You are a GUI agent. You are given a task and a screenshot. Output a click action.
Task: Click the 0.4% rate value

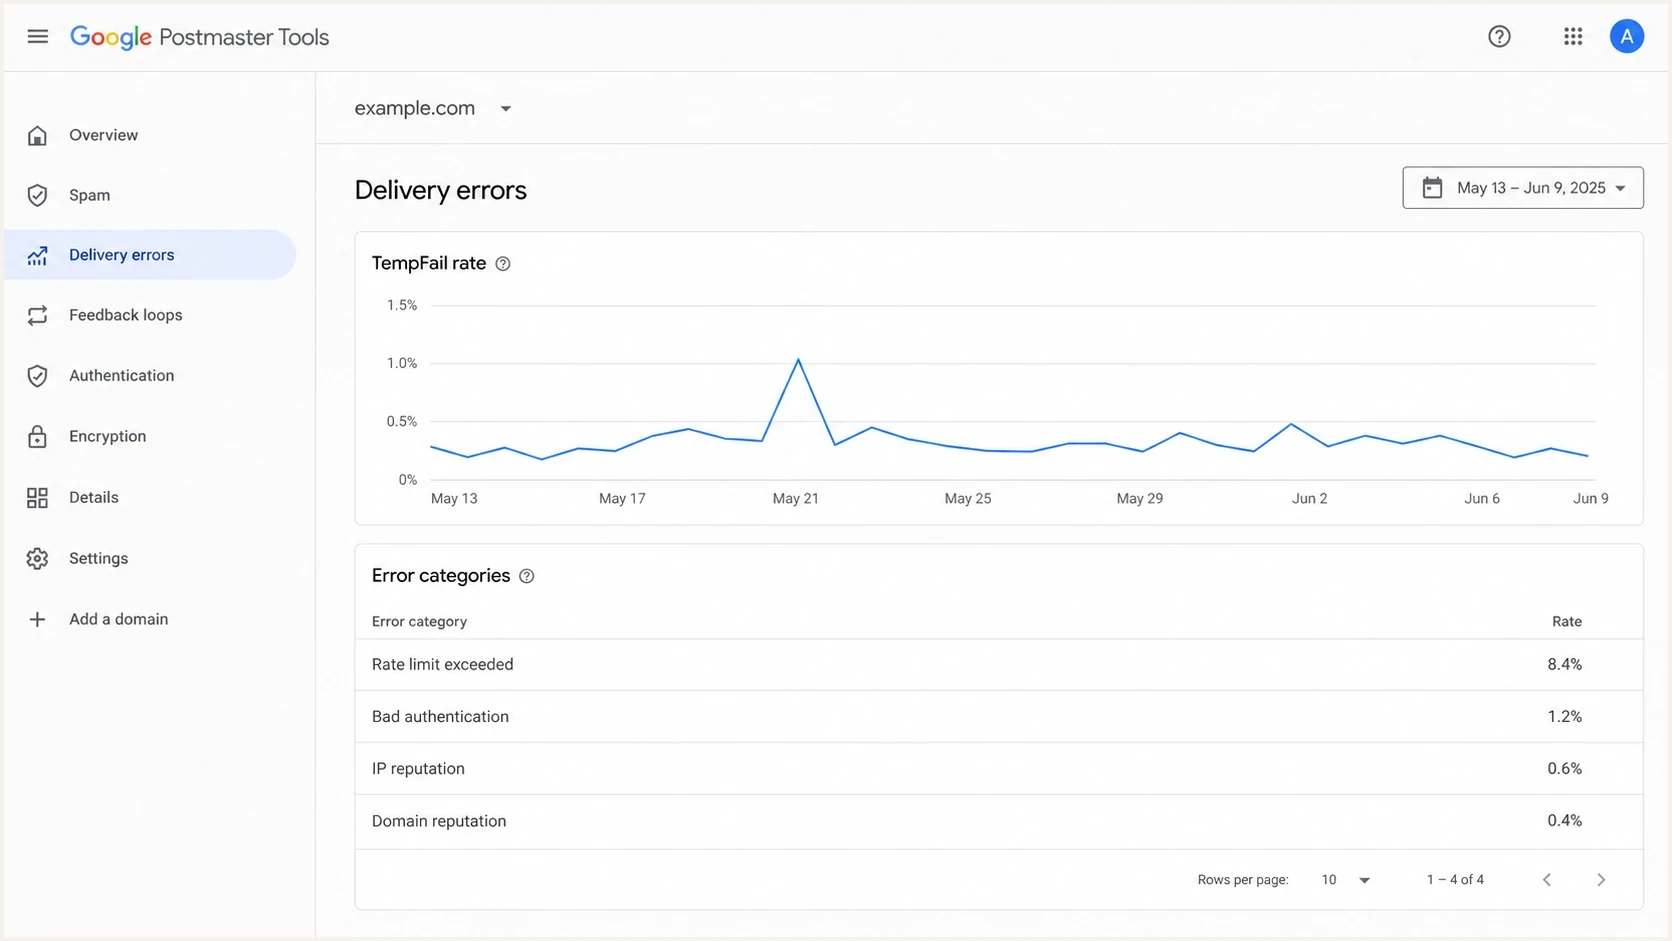[1565, 821]
